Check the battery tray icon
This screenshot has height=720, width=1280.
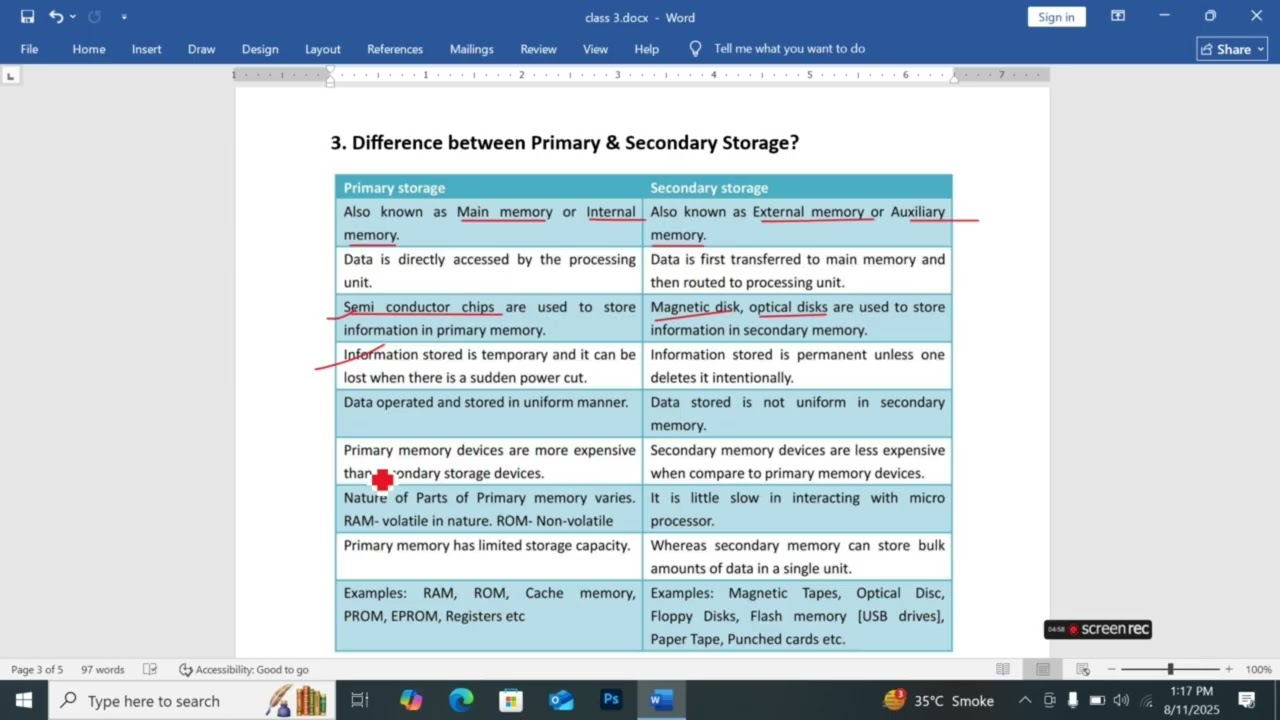[x=1097, y=701]
